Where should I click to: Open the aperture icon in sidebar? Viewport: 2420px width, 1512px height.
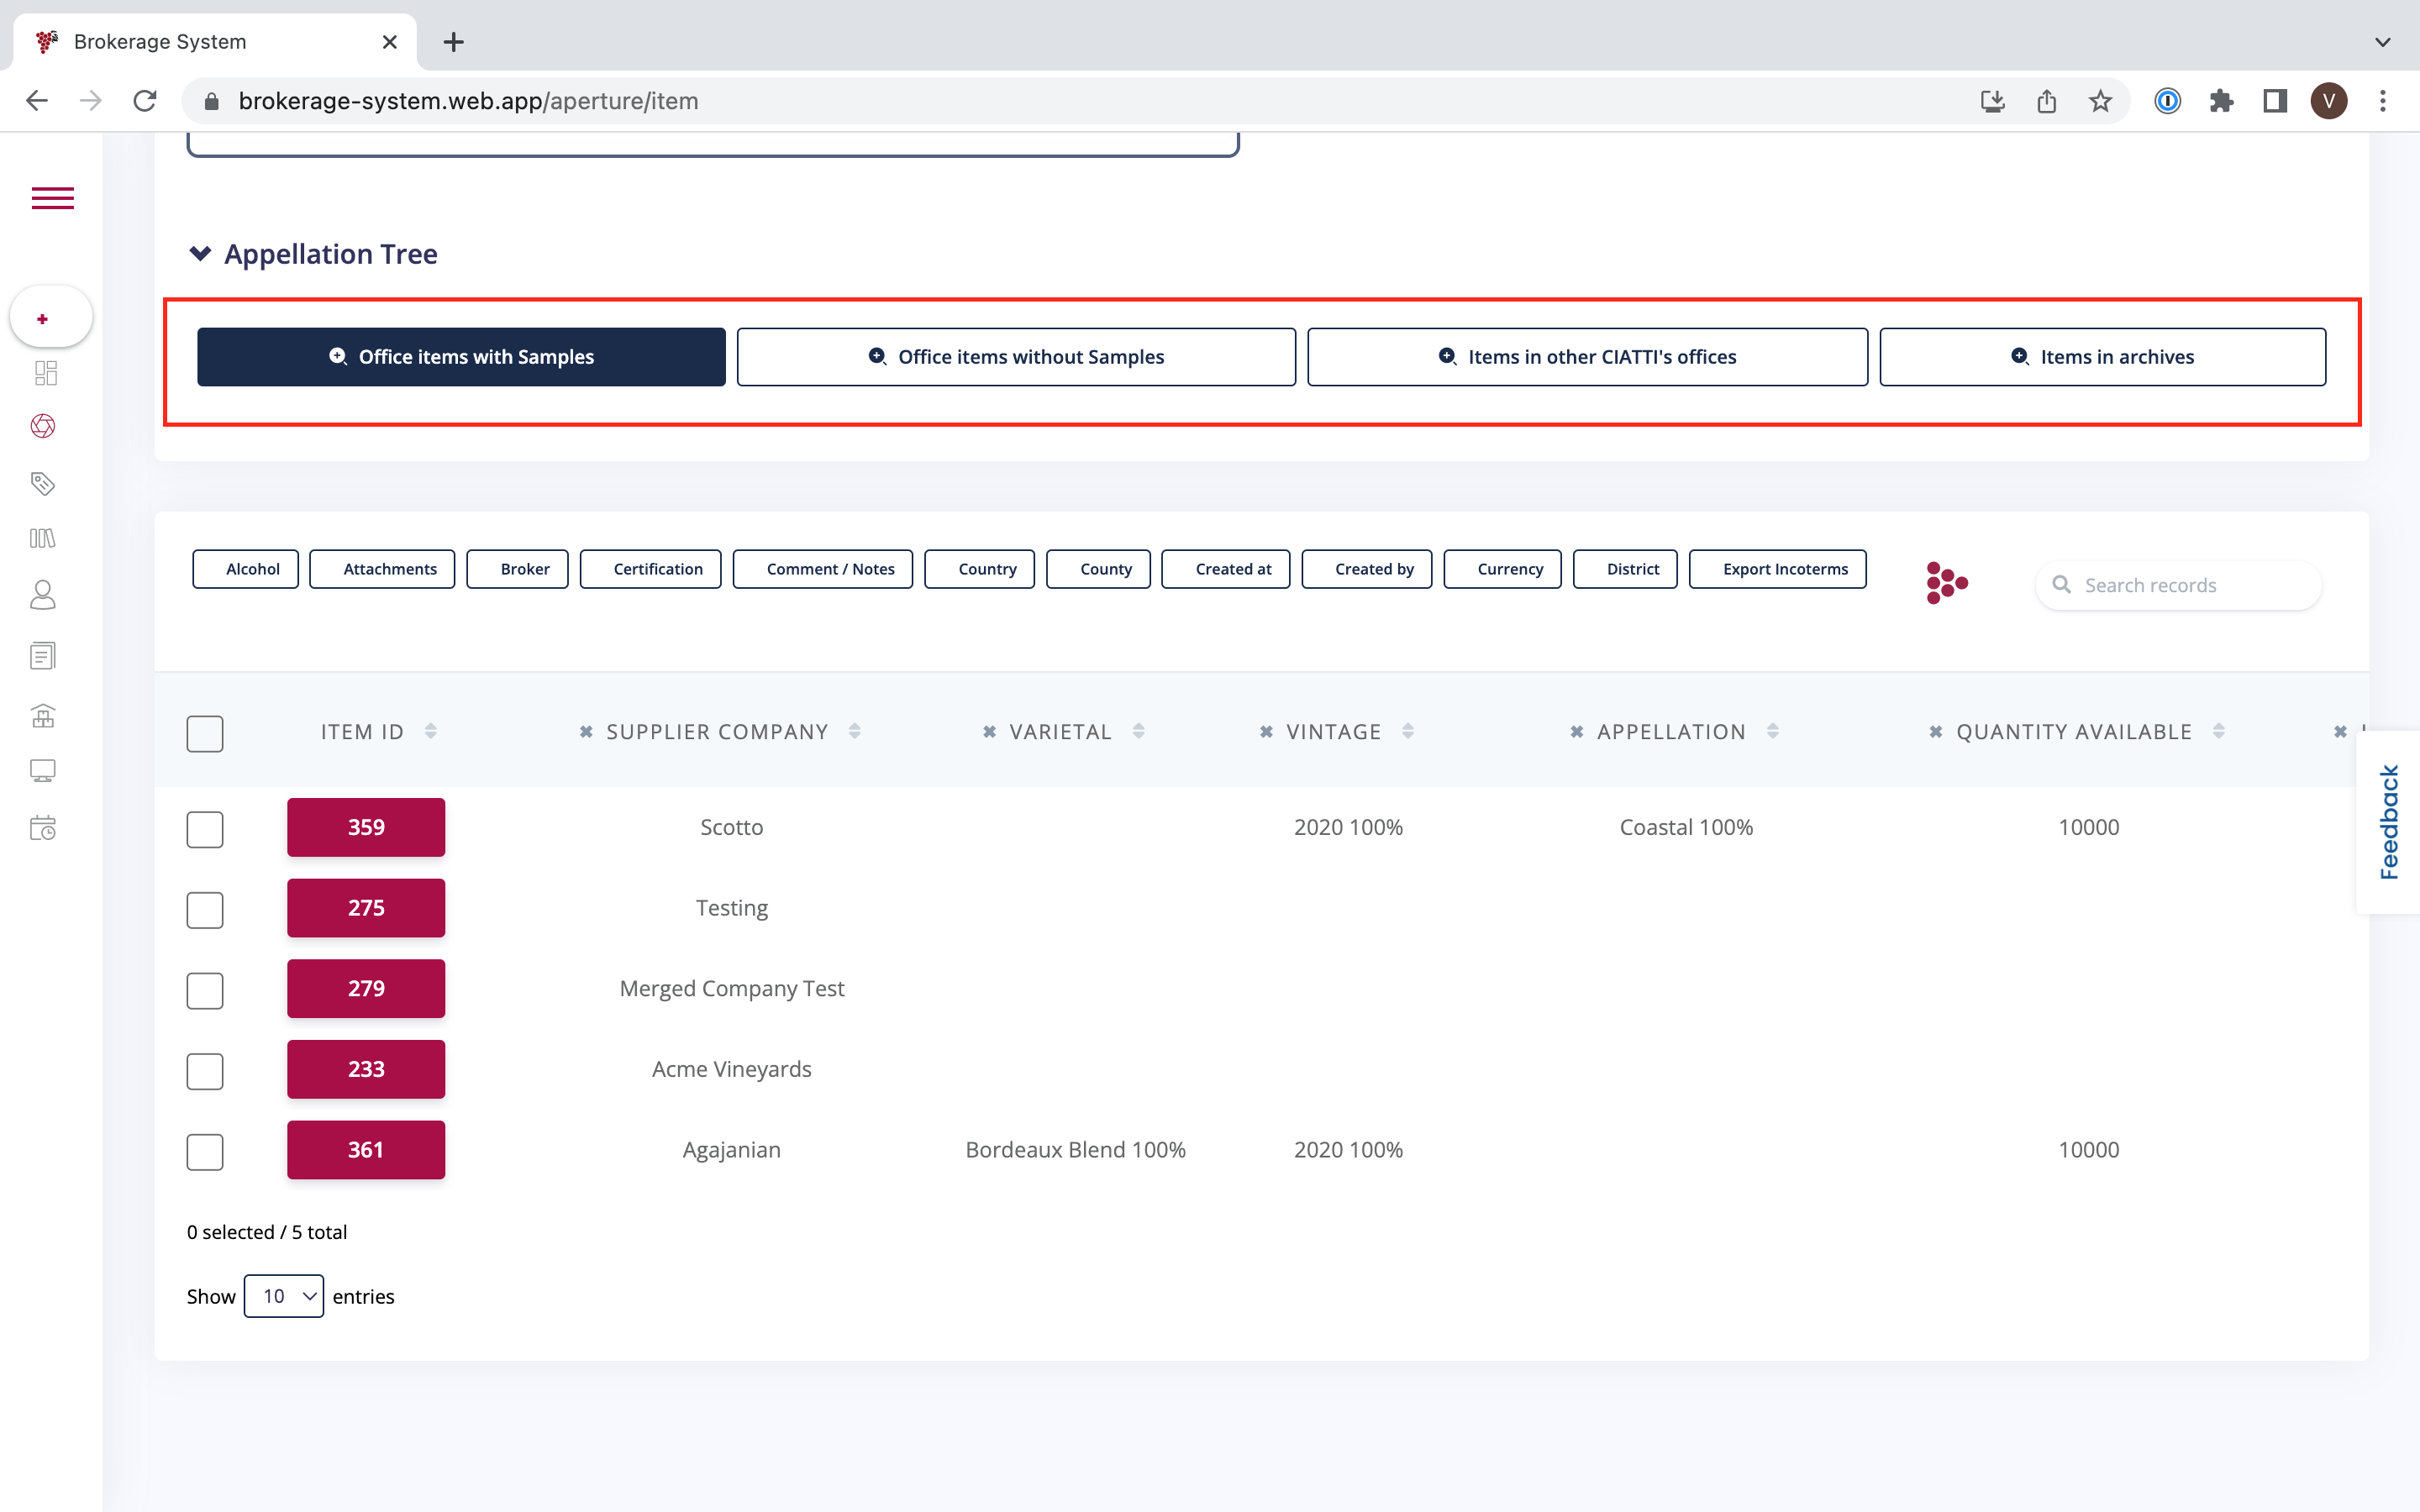tap(43, 426)
